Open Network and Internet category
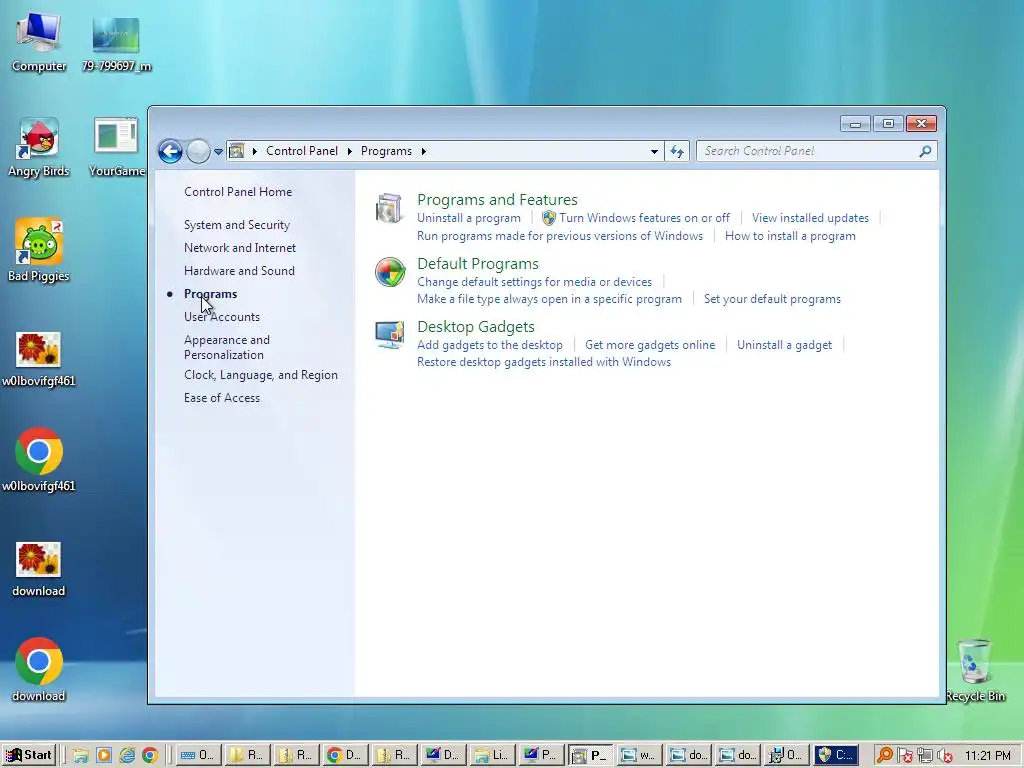Image resolution: width=1024 pixels, height=768 pixels. (x=240, y=248)
